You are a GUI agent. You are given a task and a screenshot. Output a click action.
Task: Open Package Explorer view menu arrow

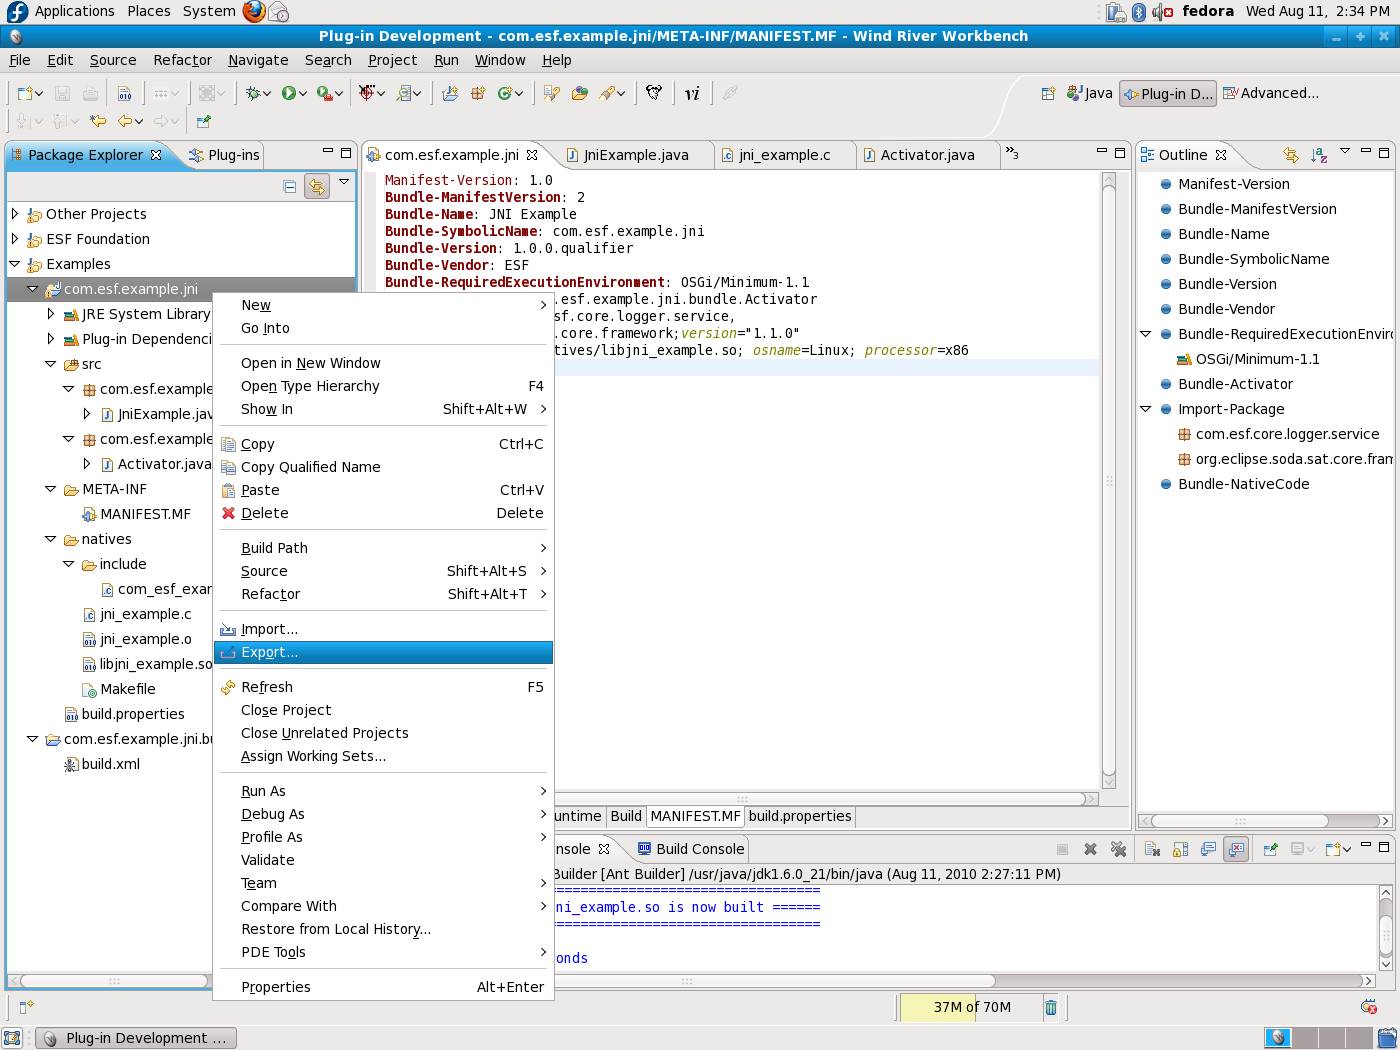(x=344, y=182)
